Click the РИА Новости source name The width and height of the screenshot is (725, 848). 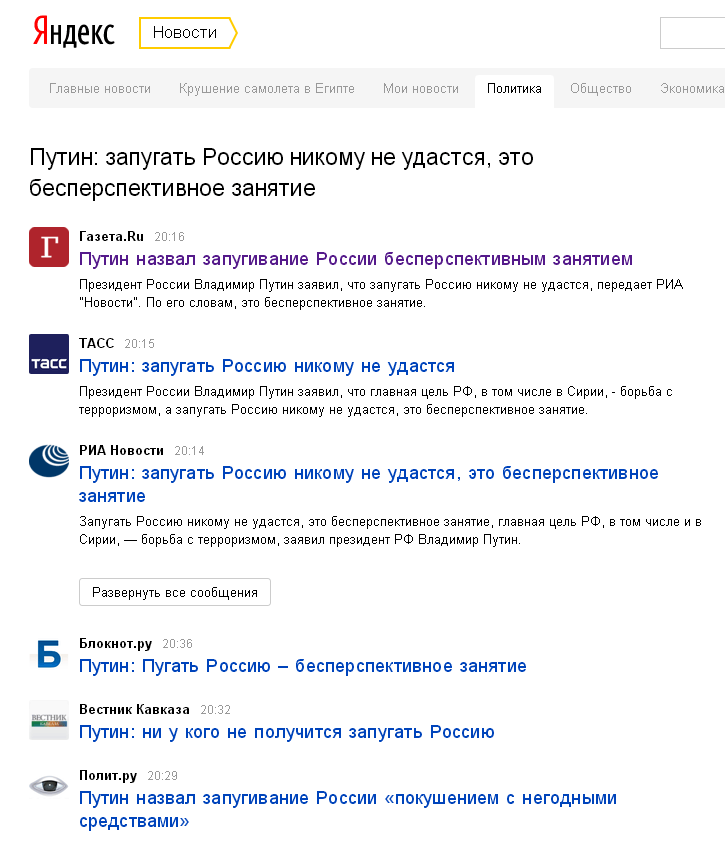(x=121, y=450)
